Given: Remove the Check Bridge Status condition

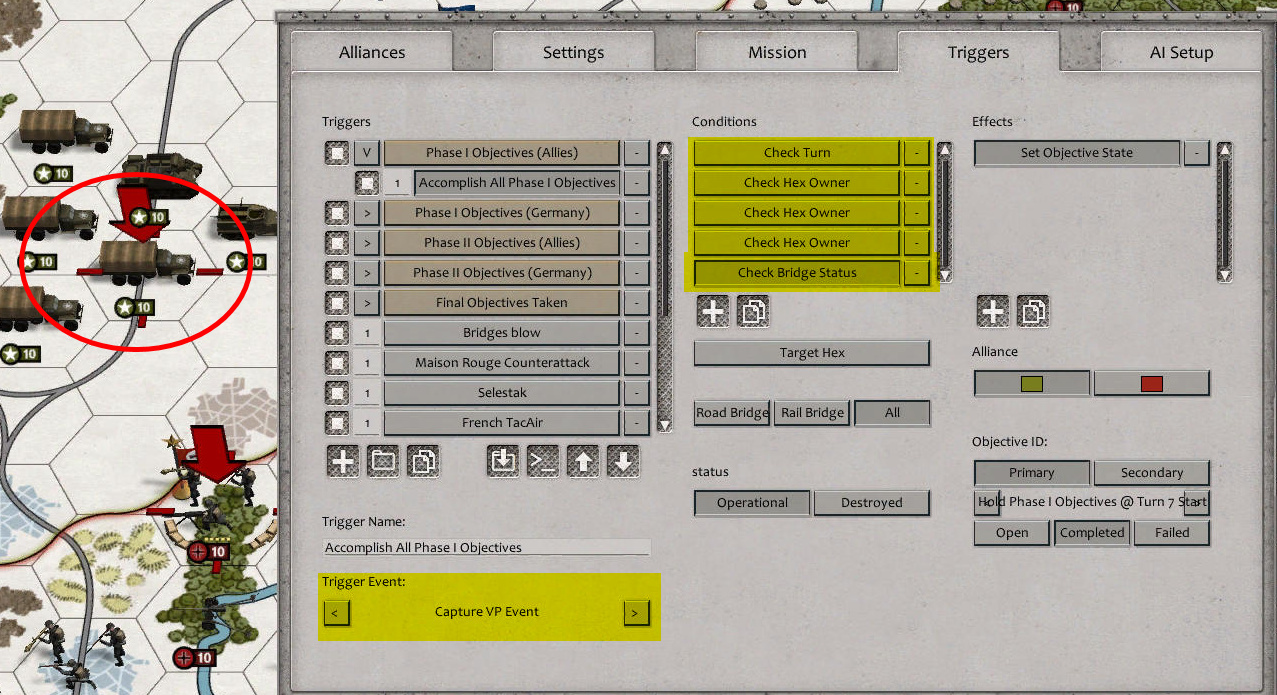Looking at the screenshot, I should pyautogui.click(x=916, y=273).
